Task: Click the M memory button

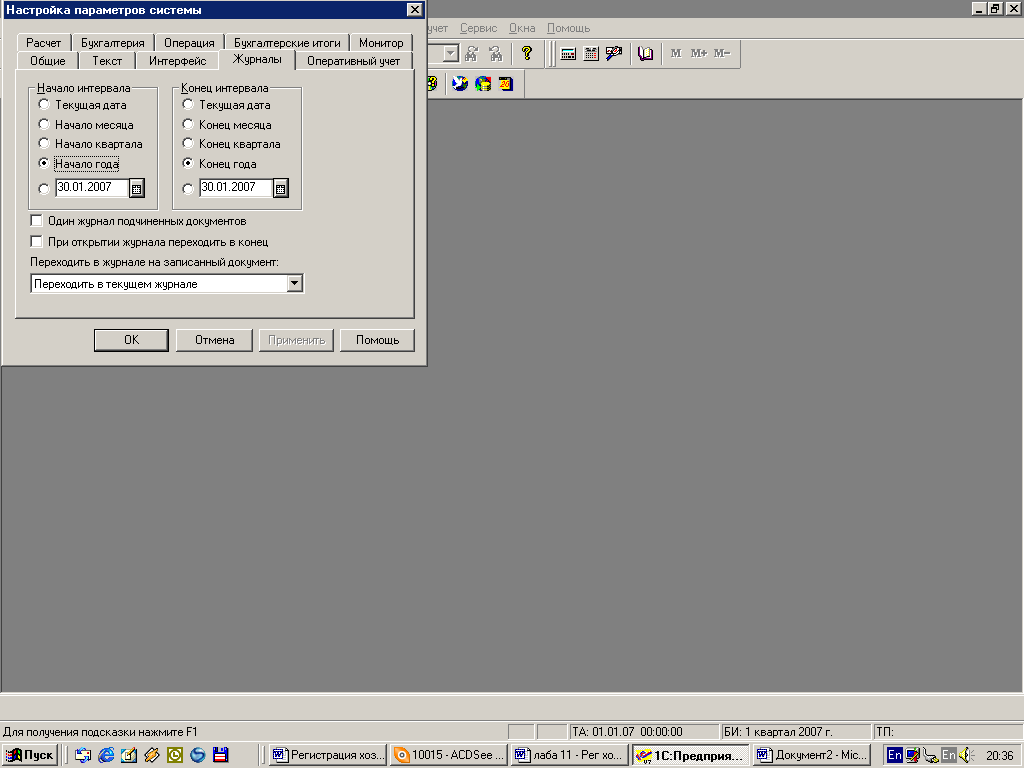Action: coord(676,54)
